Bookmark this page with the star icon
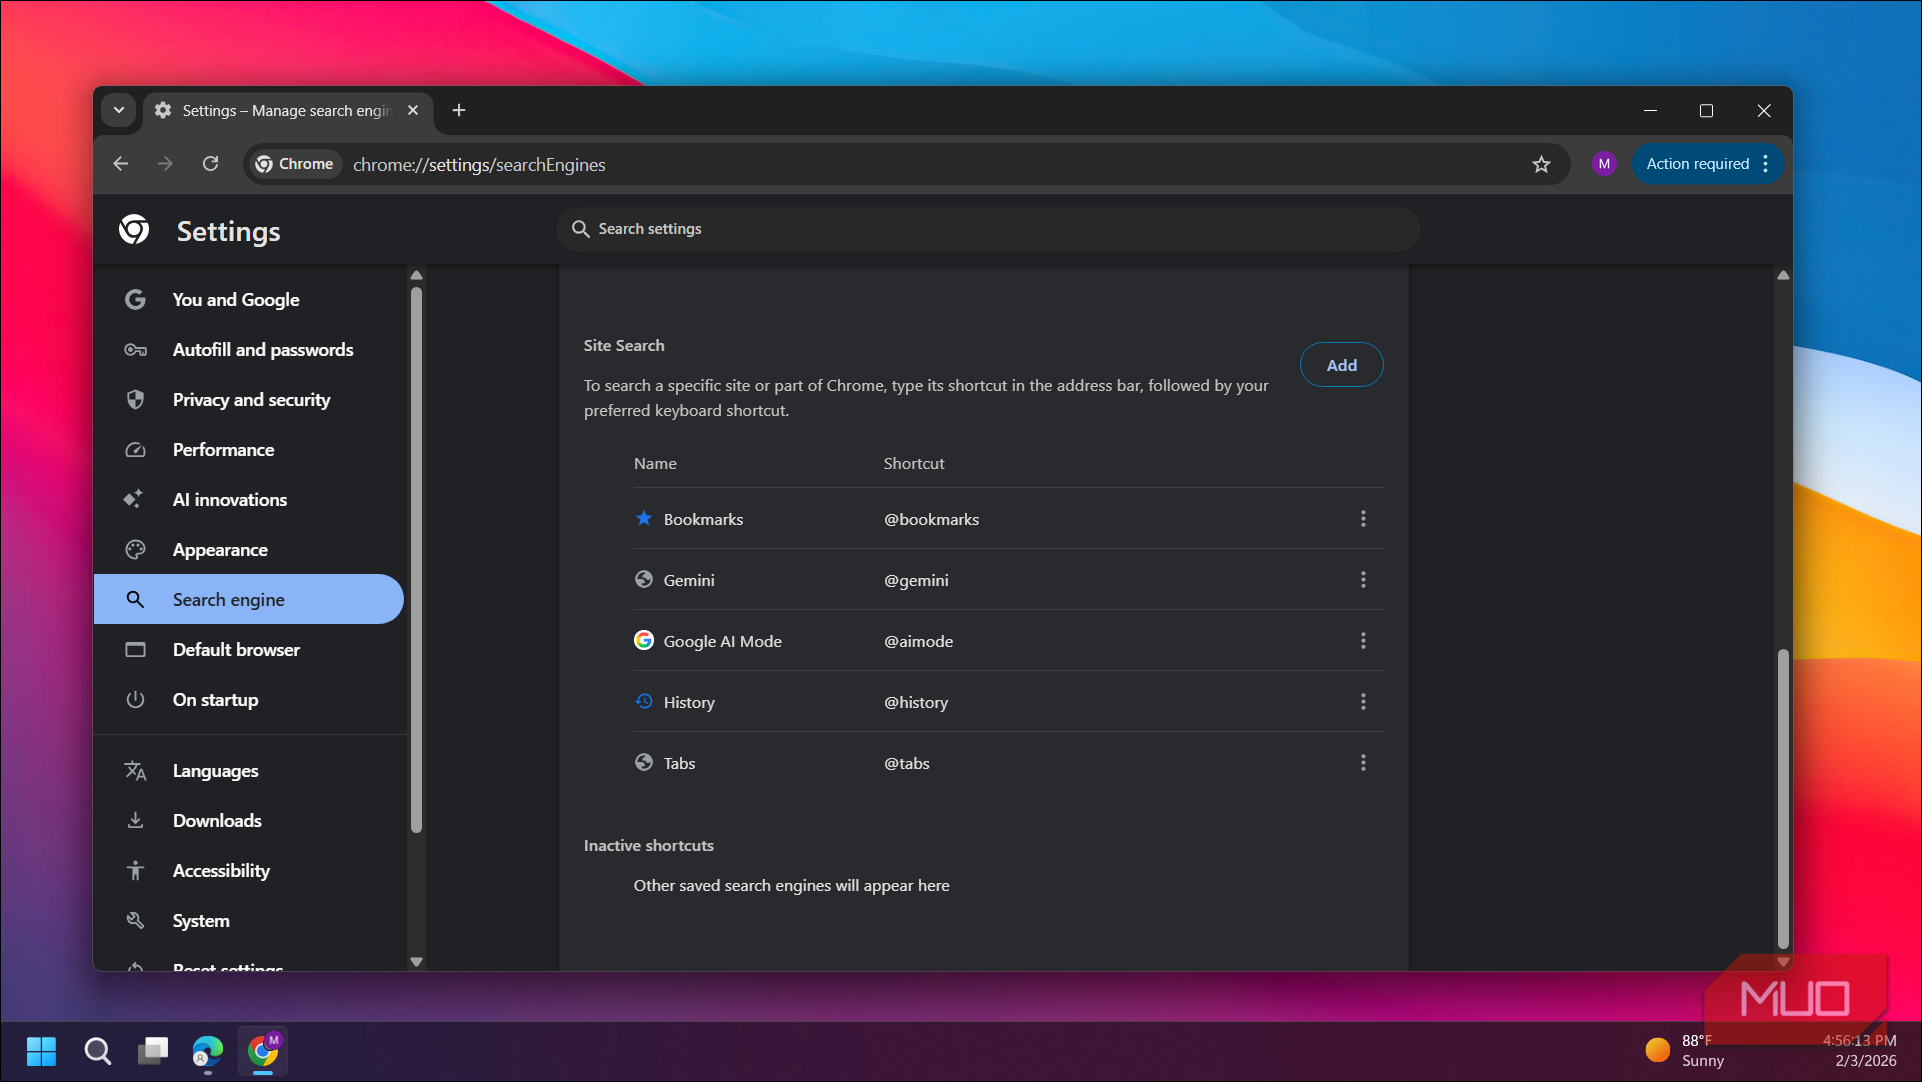This screenshot has height=1082, width=1922. 1541,164
